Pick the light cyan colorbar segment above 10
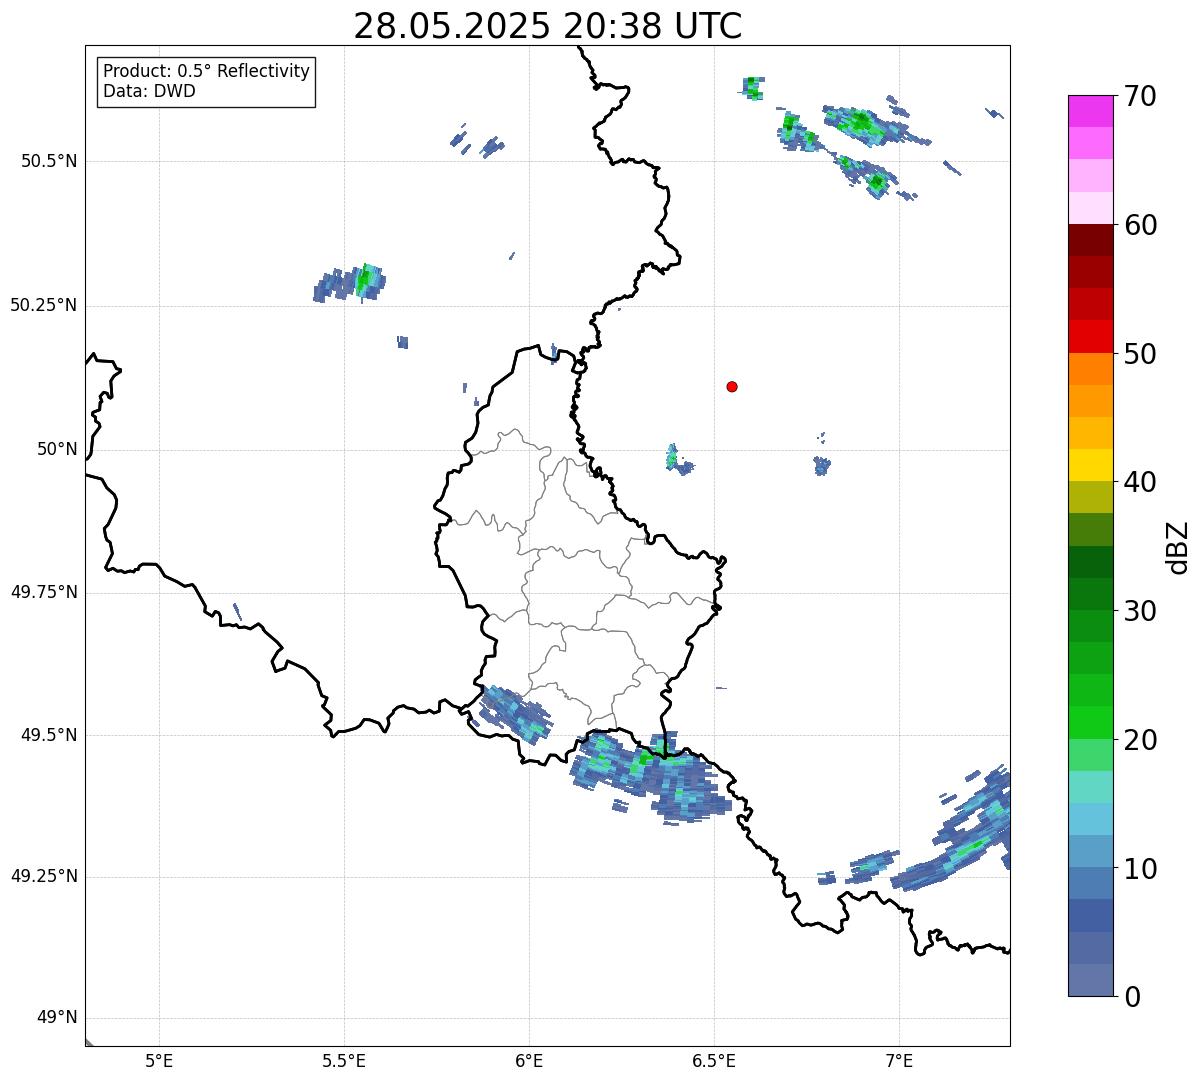Screen dimensions: 1202x1081 pyautogui.click(x=1091, y=819)
